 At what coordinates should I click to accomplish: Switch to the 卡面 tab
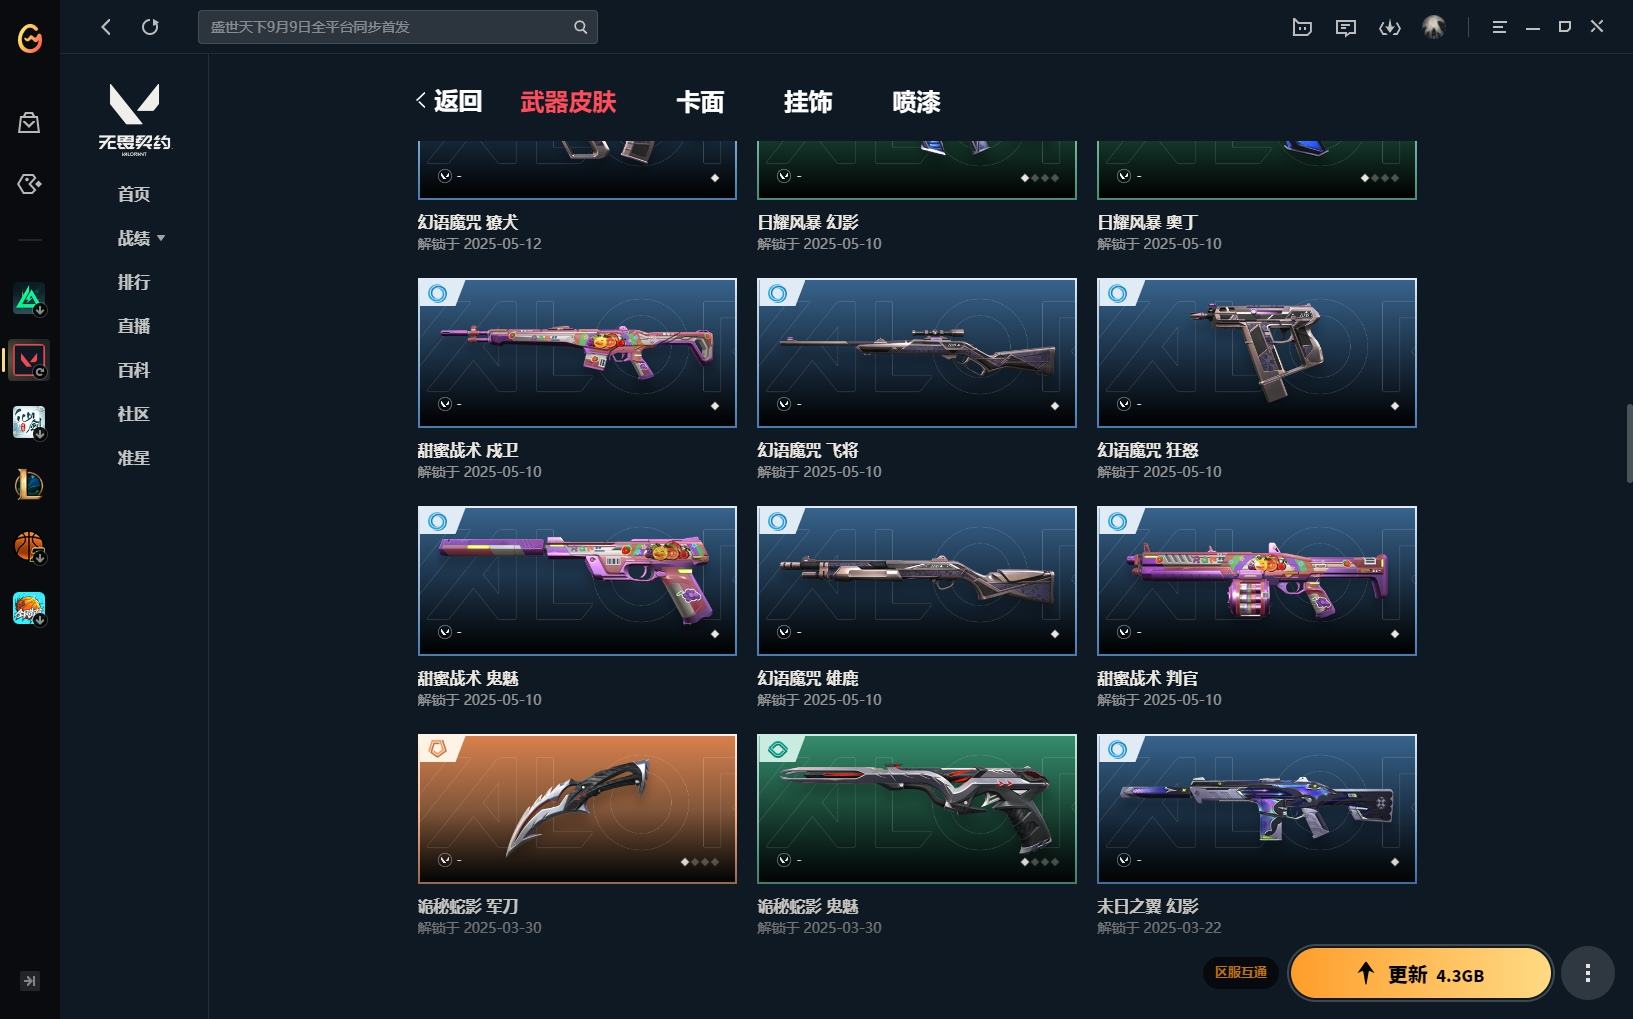pyautogui.click(x=700, y=102)
